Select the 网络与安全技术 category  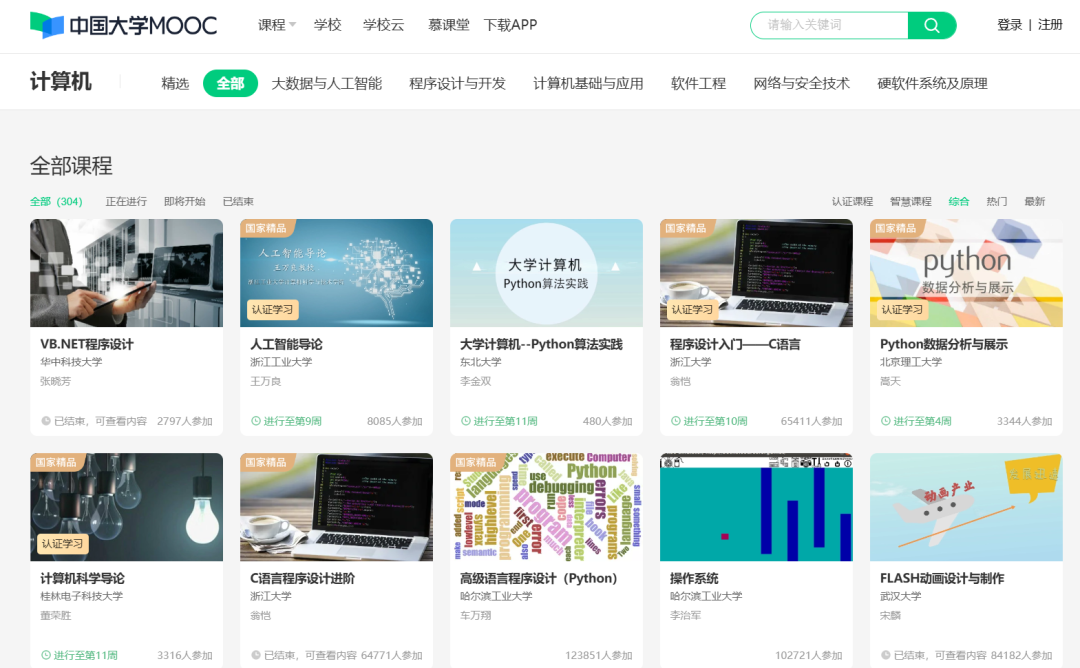tap(802, 83)
